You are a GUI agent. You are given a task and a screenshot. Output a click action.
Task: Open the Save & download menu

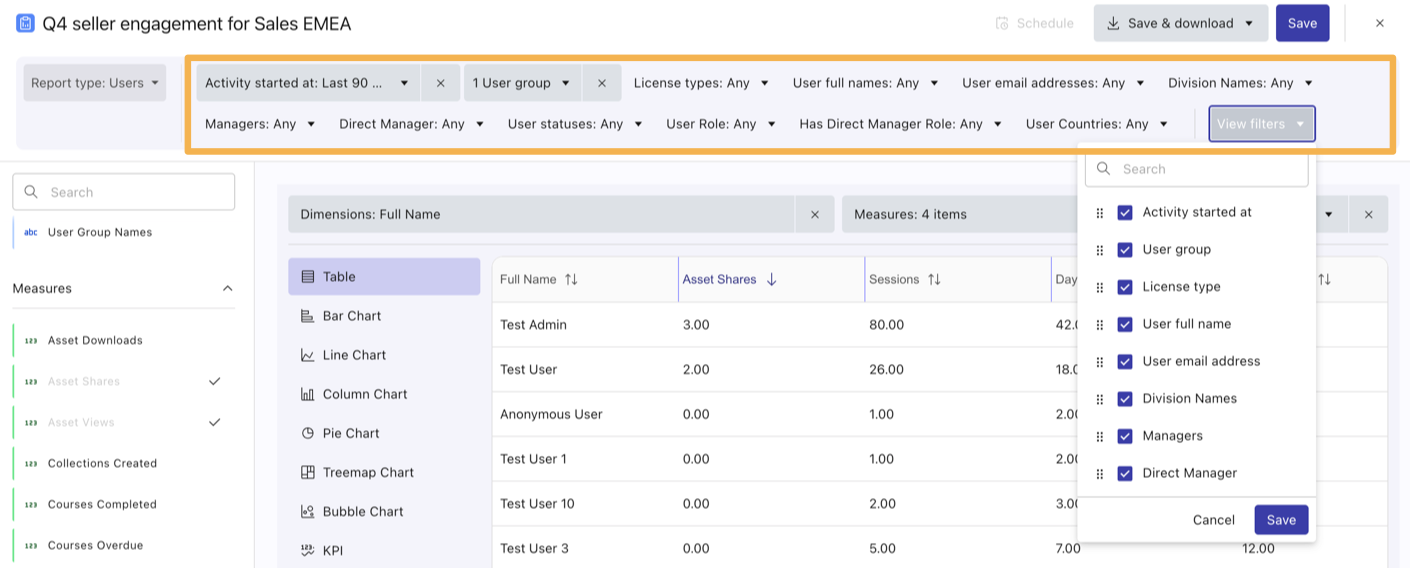point(1180,23)
